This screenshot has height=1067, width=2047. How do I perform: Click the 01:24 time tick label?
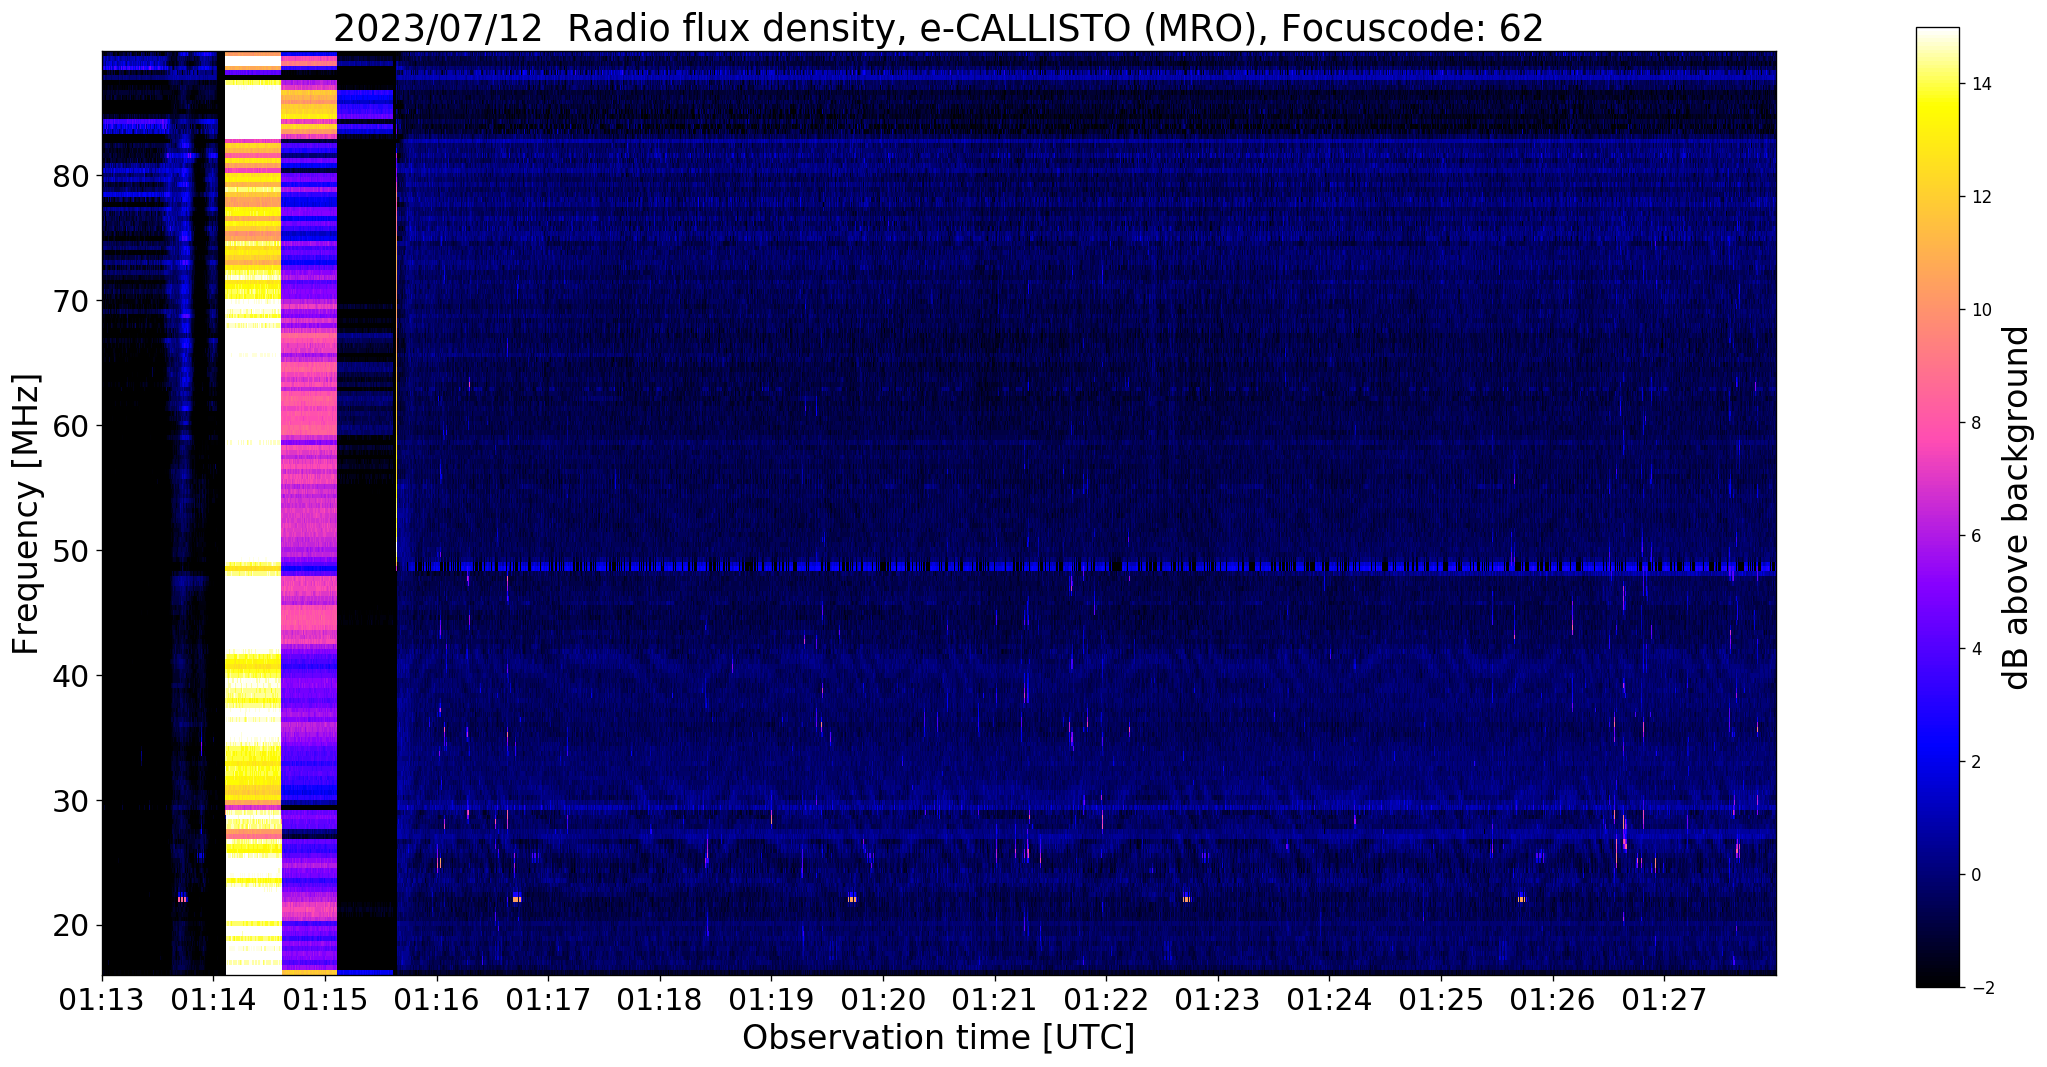[1329, 1000]
